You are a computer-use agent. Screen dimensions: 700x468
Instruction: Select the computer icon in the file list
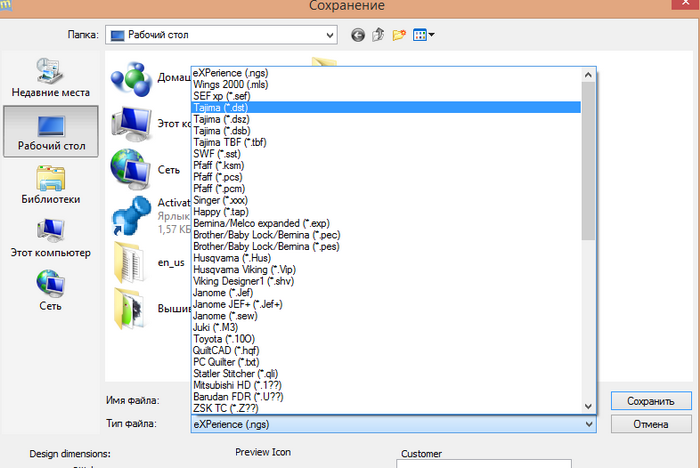[x=131, y=124]
